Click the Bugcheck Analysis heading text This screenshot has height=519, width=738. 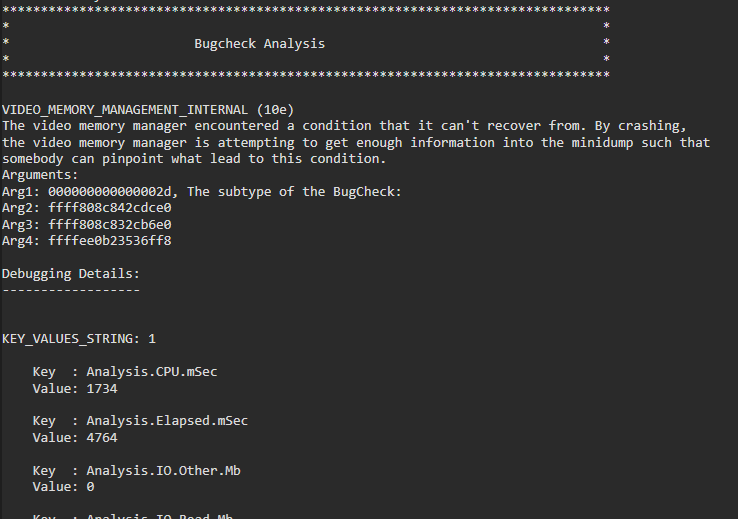259,43
